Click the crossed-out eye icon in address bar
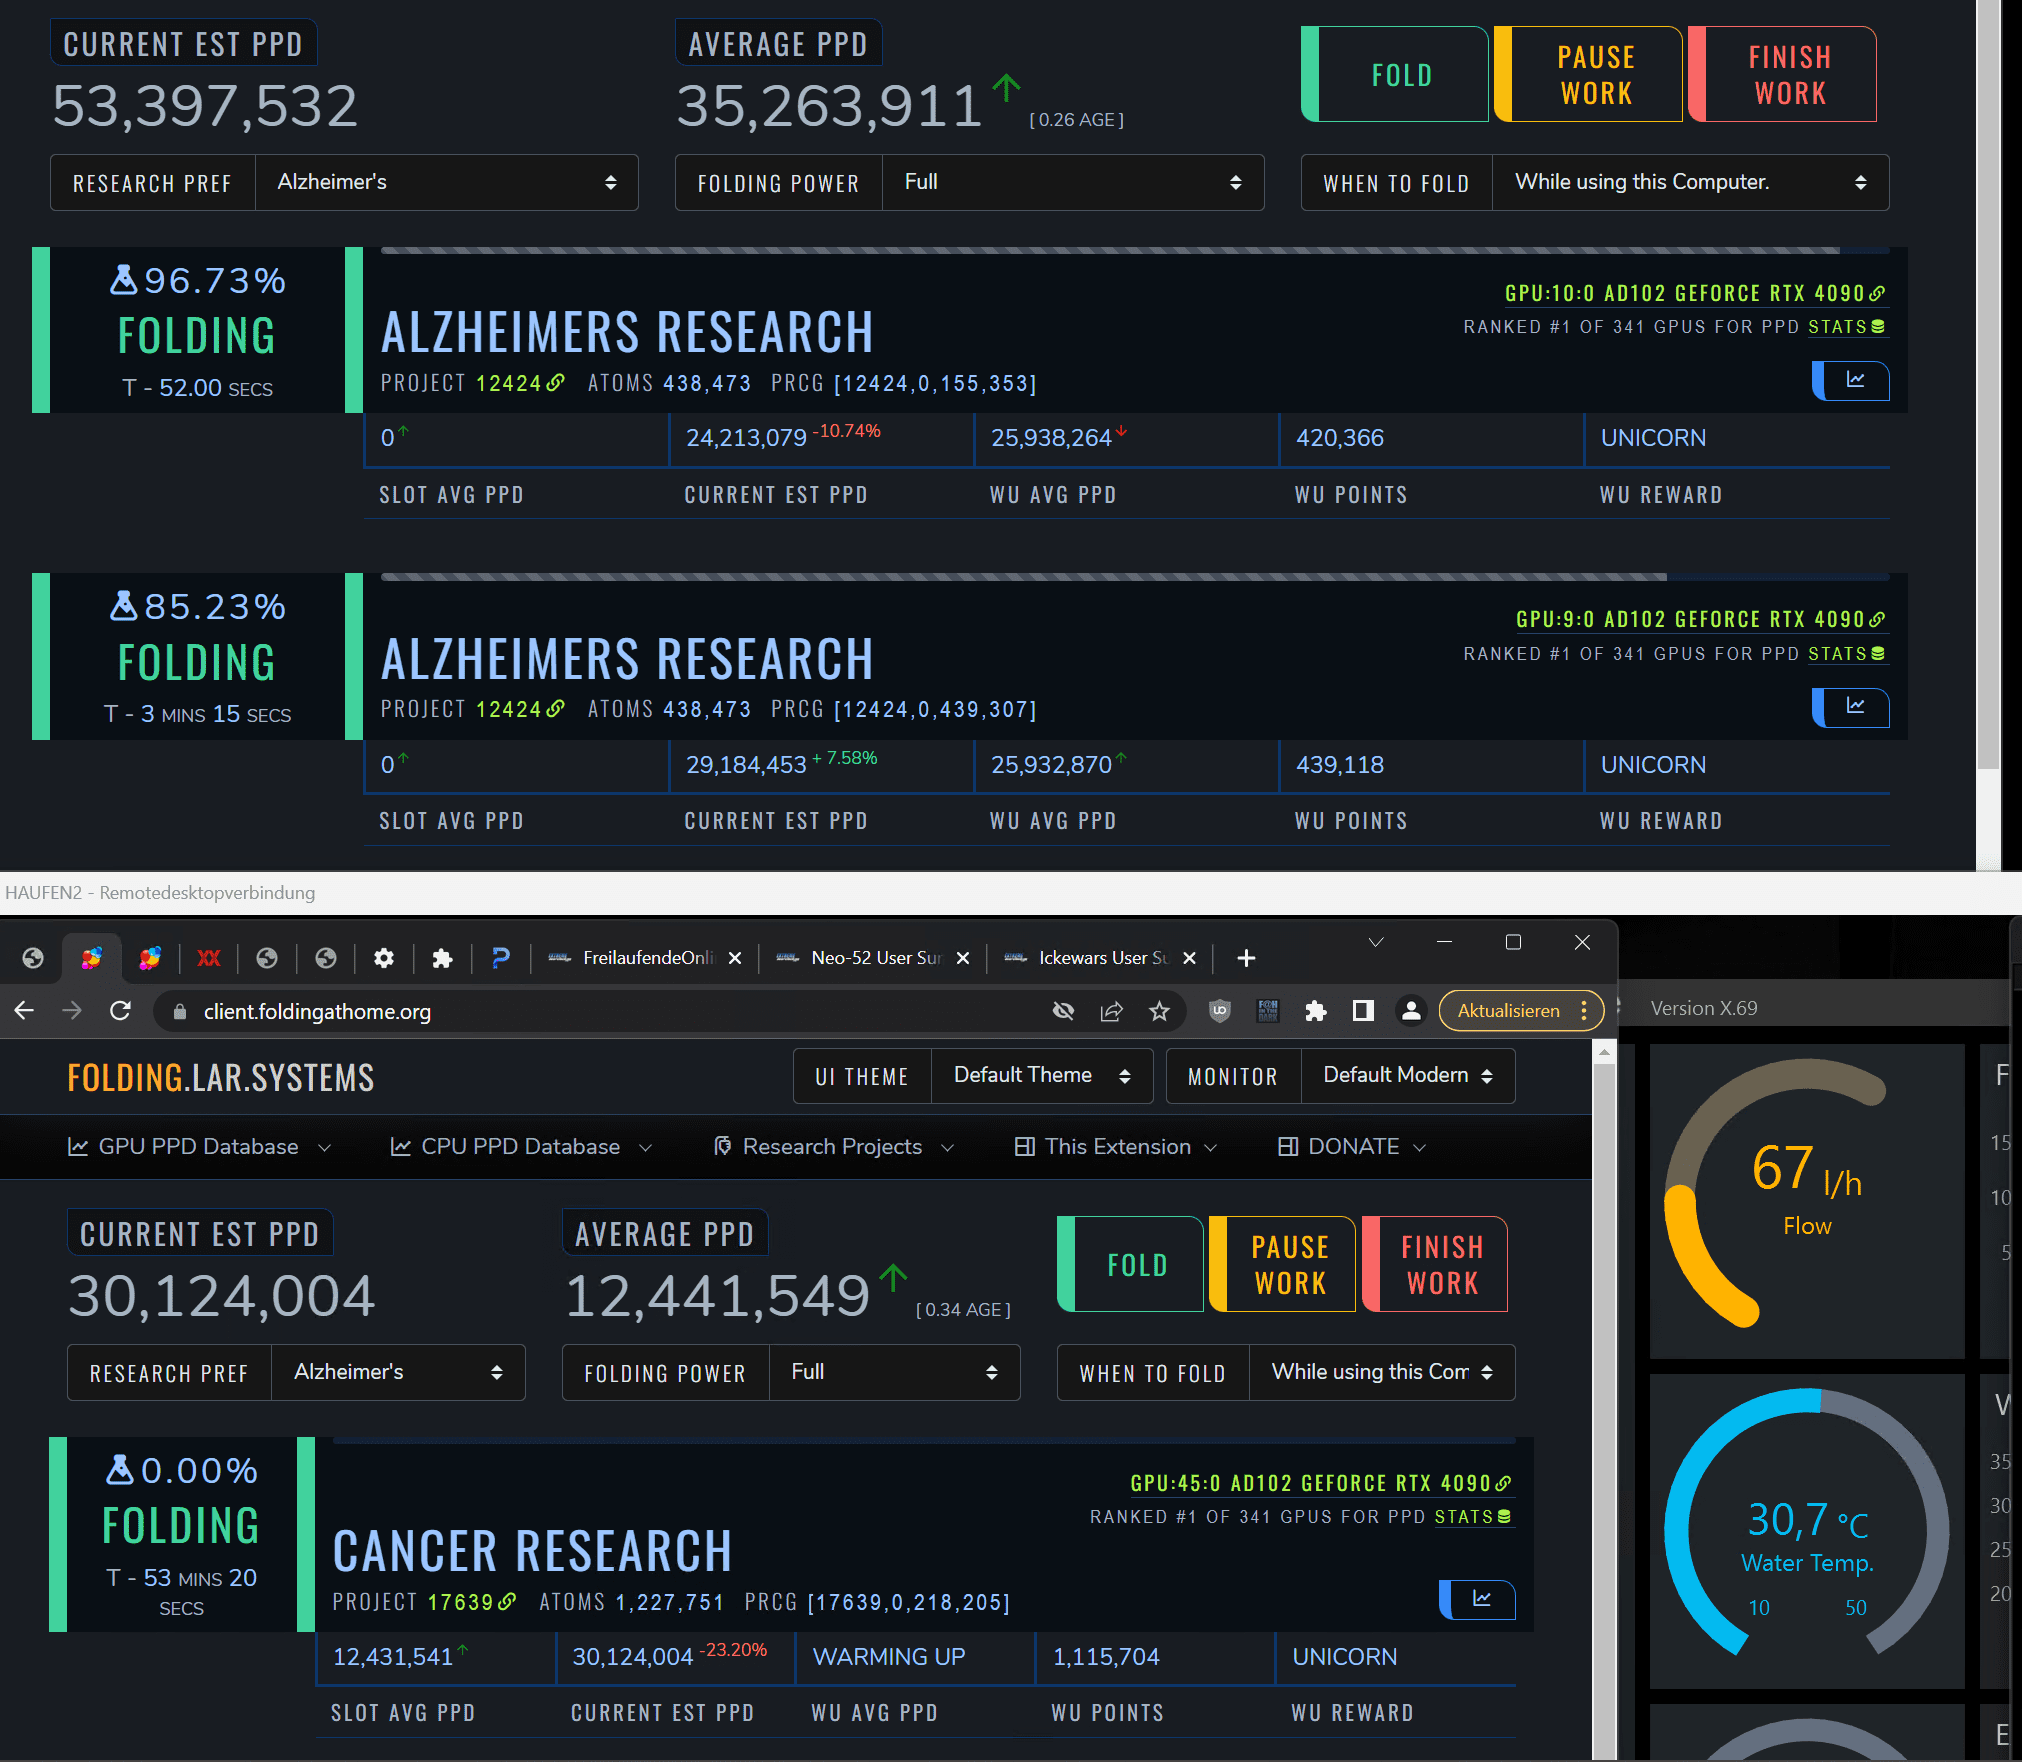This screenshot has height=1762, width=2022. [x=1063, y=1011]
